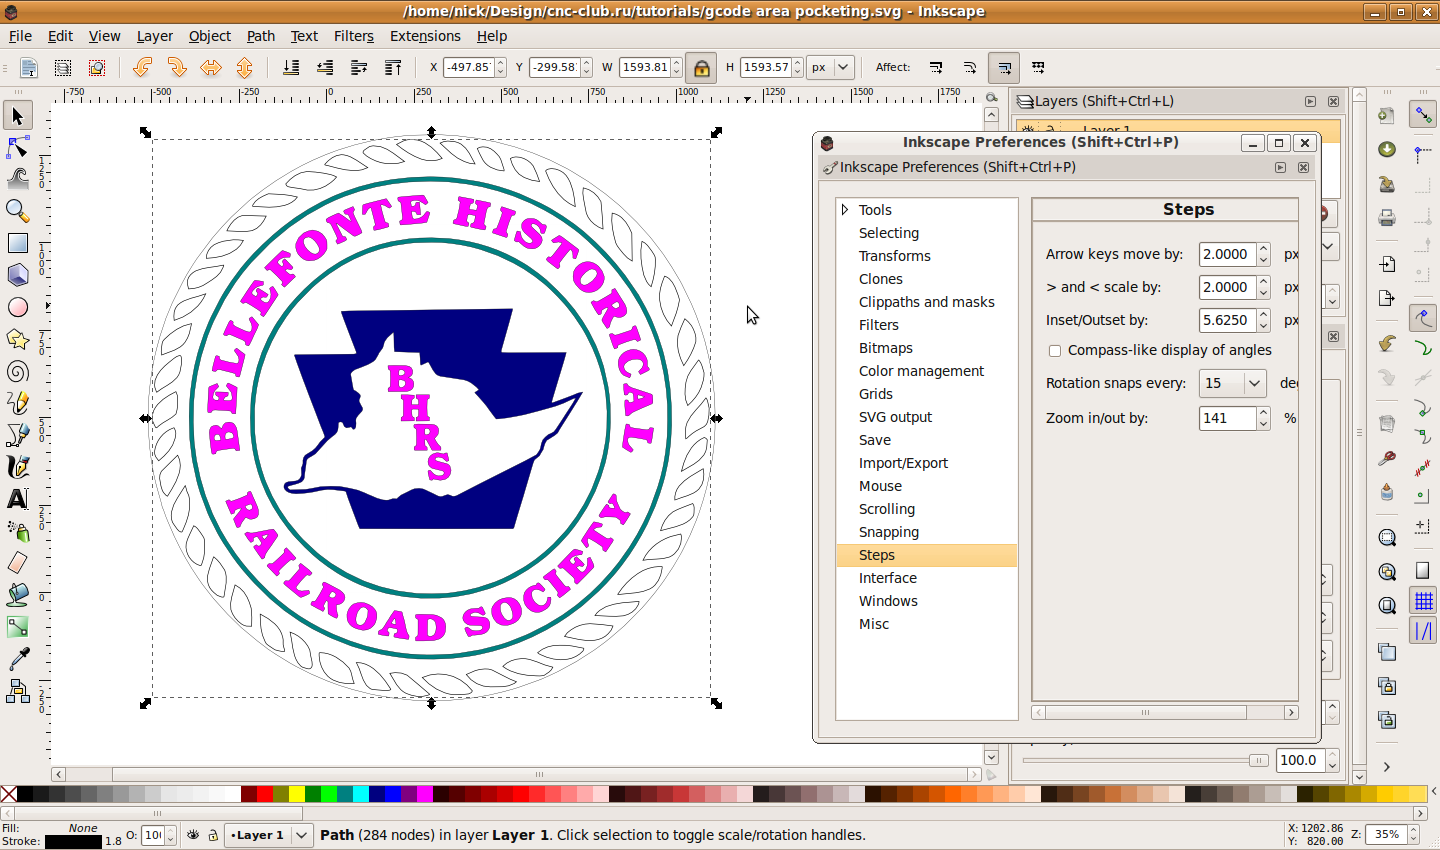Toggle scale stroke width with object
Viewport: 1440px width, 850px height.
[936, 67]
